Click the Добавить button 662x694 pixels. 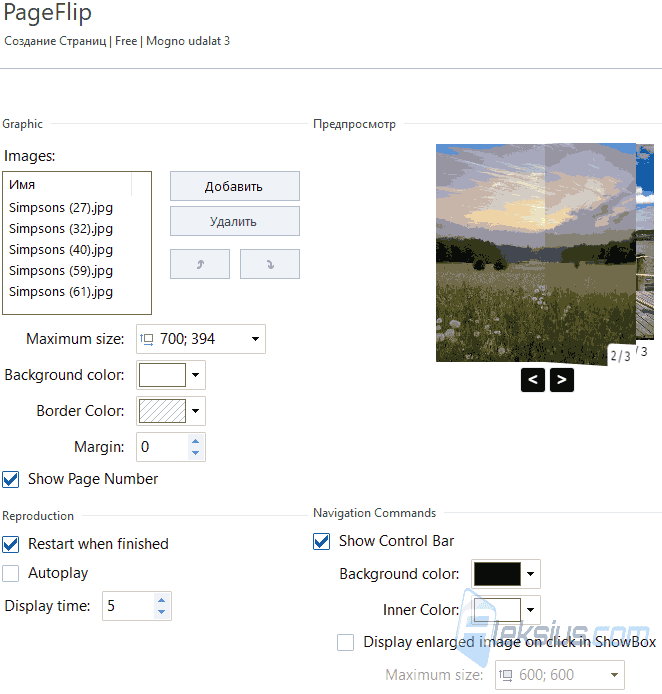(x=235, y=186)
